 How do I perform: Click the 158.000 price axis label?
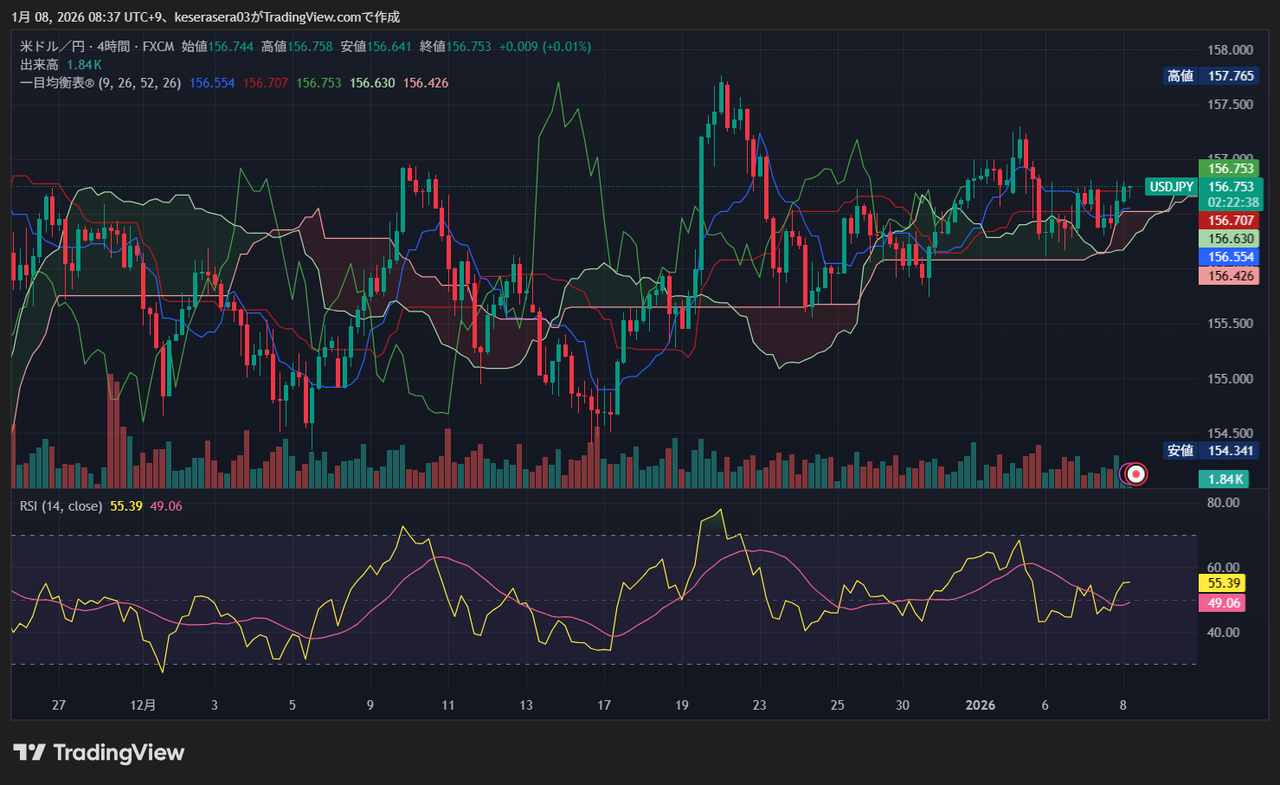[1231, 49]
